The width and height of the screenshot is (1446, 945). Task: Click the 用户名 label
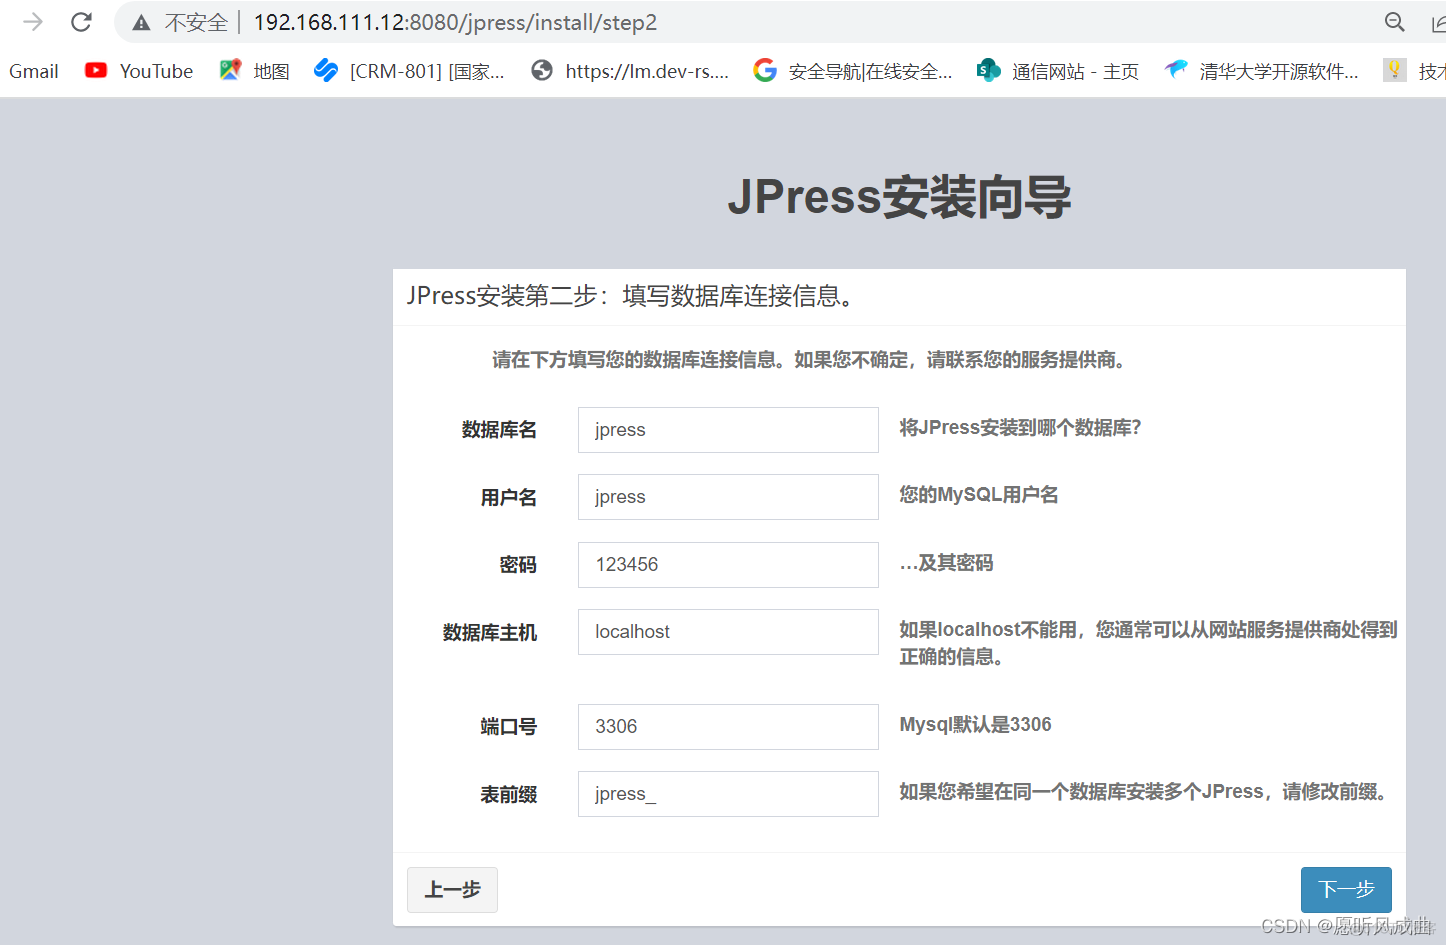509,498
